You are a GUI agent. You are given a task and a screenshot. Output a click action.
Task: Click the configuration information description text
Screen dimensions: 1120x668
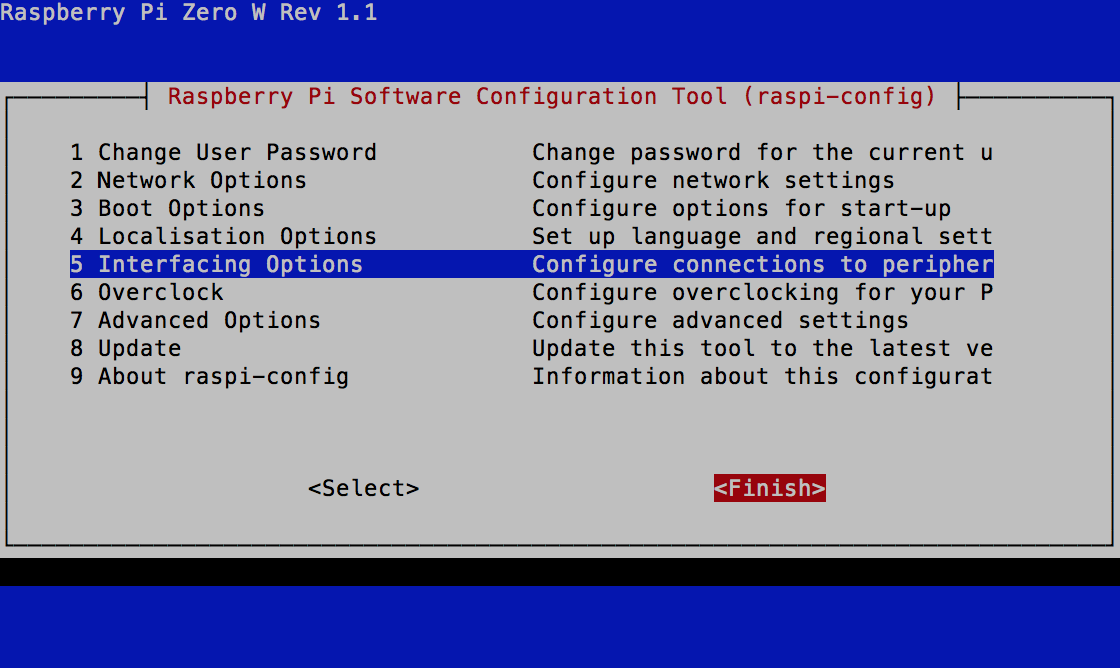point(763,376)
